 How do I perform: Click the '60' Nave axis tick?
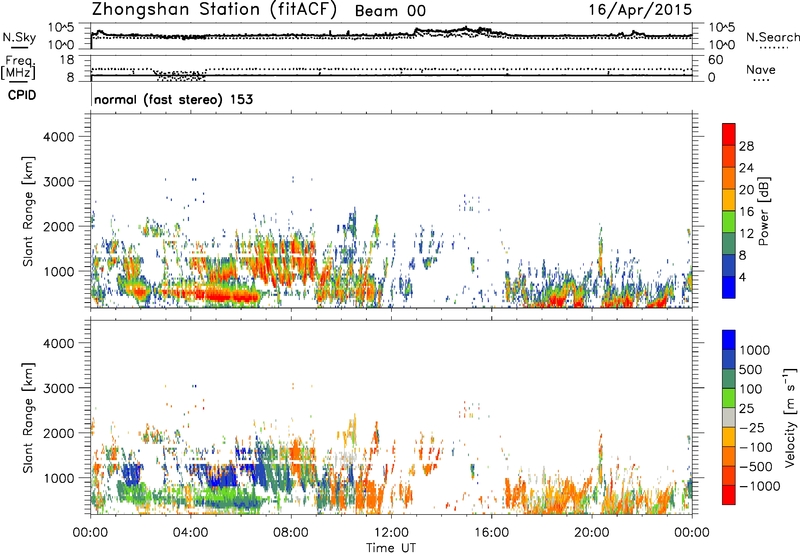716,60
